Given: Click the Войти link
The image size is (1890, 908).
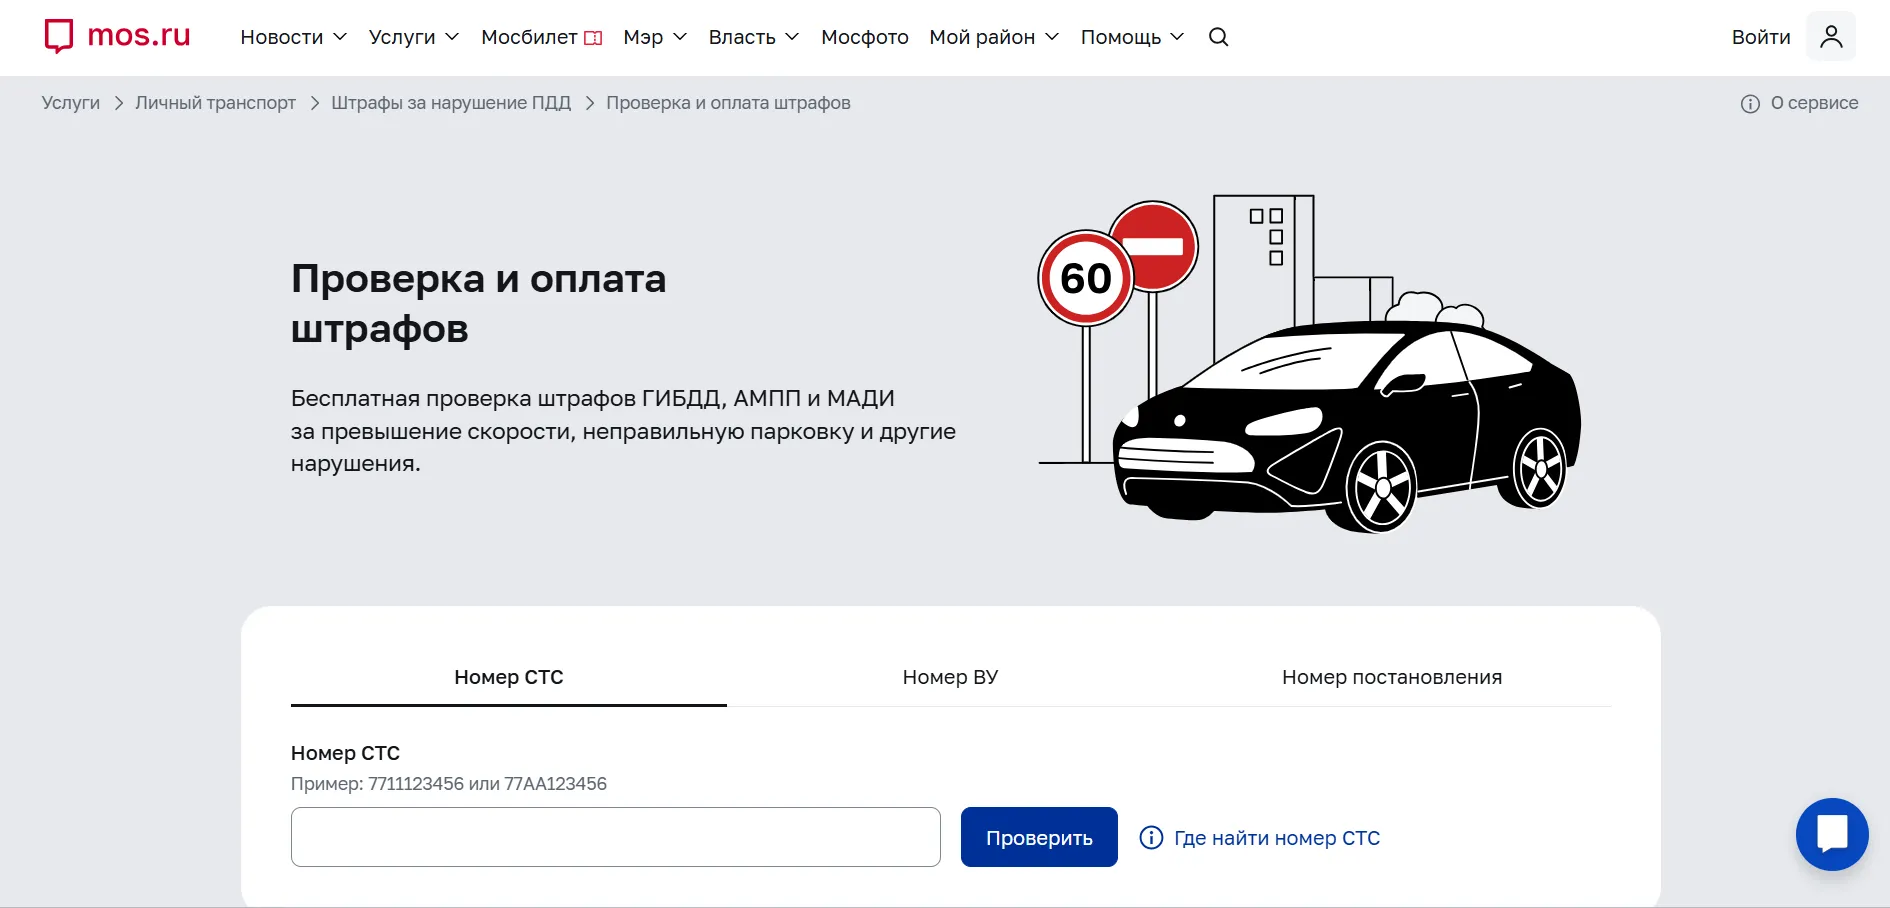Looking at the screenshot, I should click(1760, 36).
